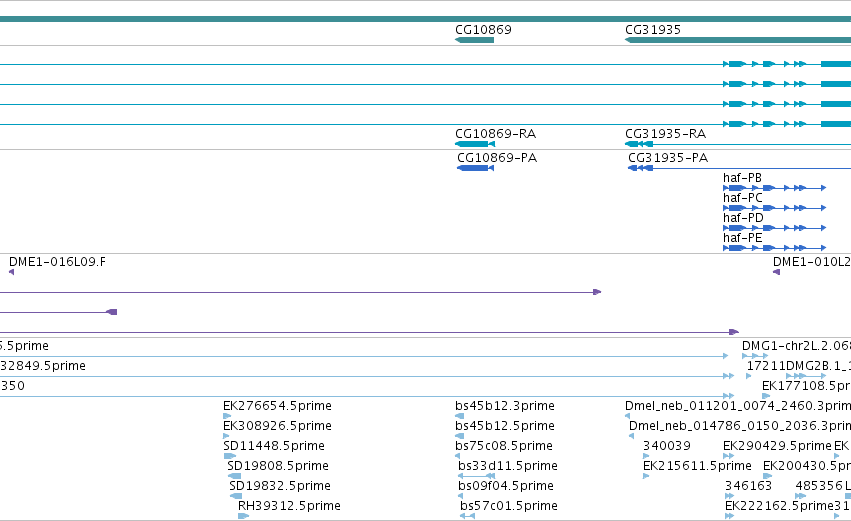Select the bs57c01.5prime EST label

coord(509,506)
